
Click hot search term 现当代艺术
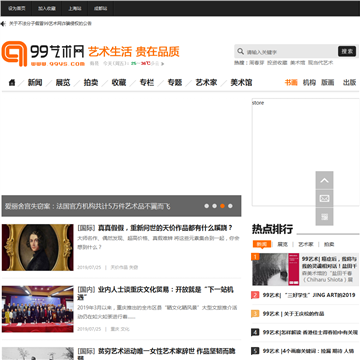click(x=320, y=63)
